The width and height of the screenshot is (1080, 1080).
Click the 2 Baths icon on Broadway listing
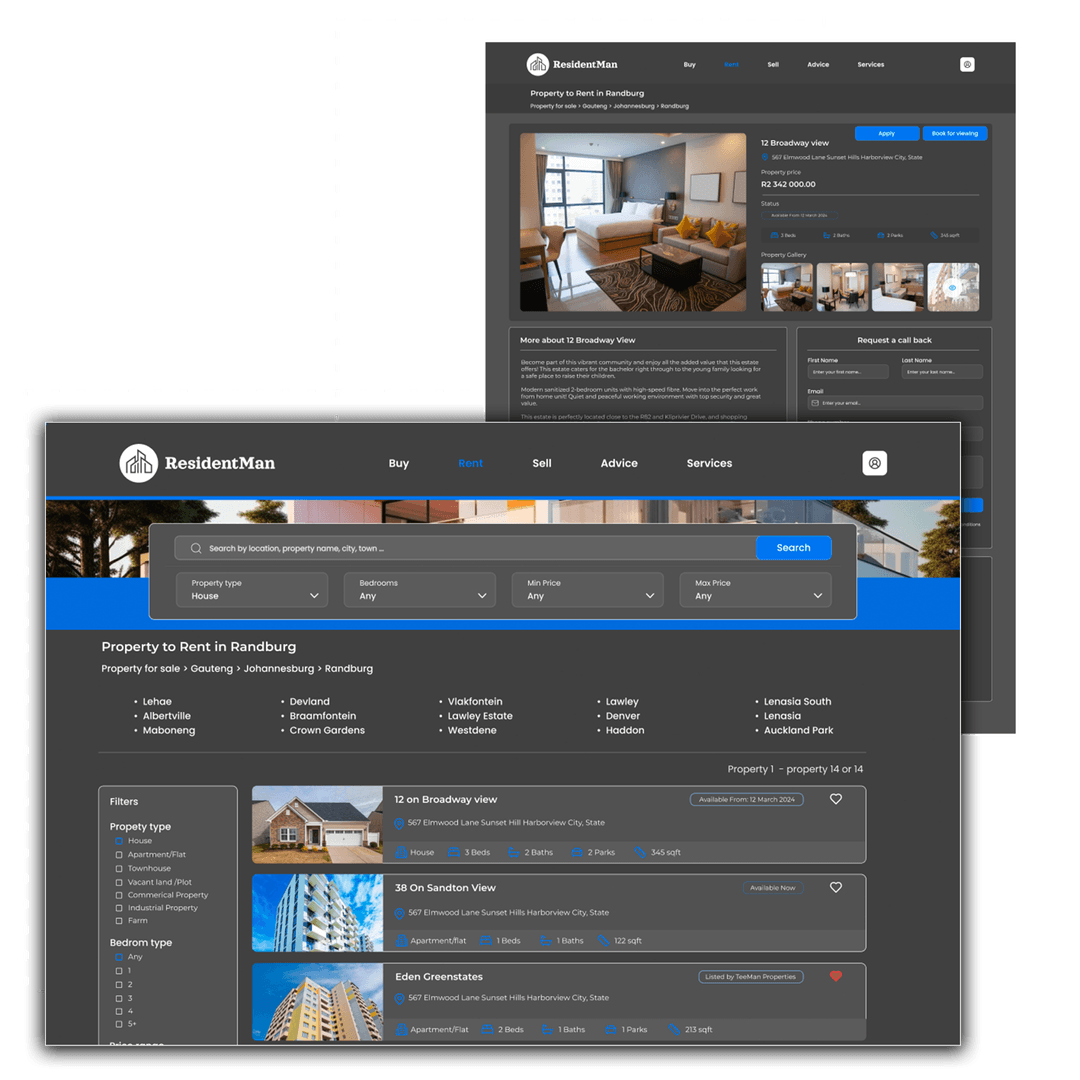[514, 852]
